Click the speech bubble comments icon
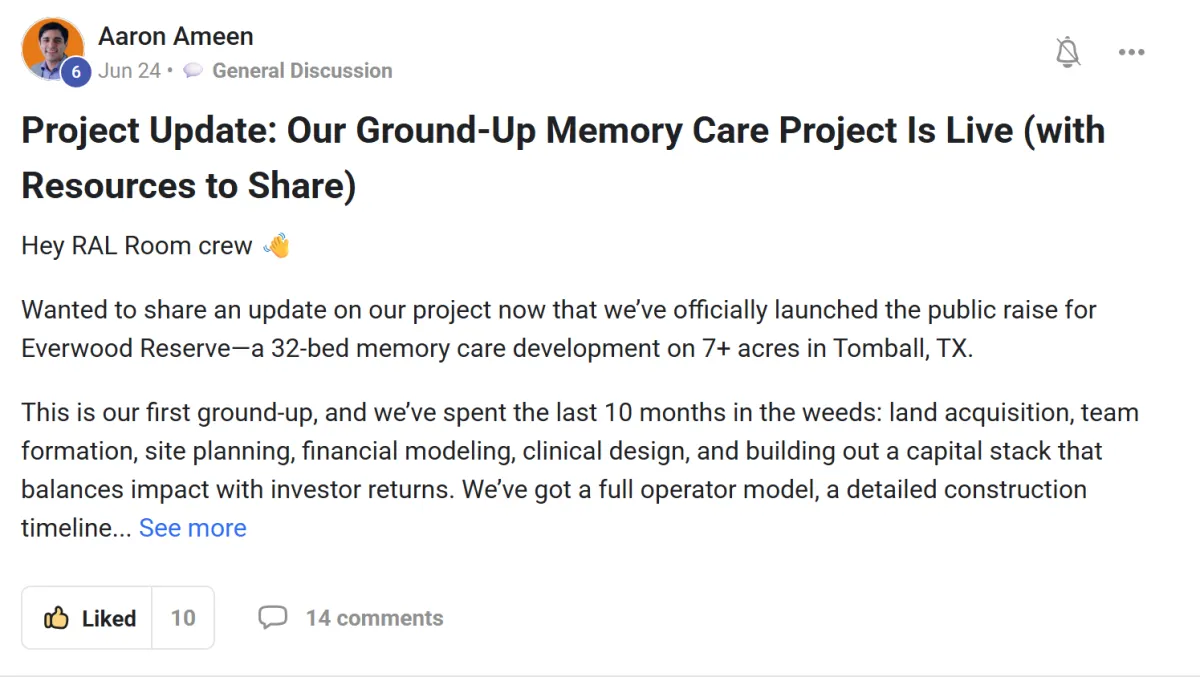The image size is (1200, 677). [x=272, y=617]
